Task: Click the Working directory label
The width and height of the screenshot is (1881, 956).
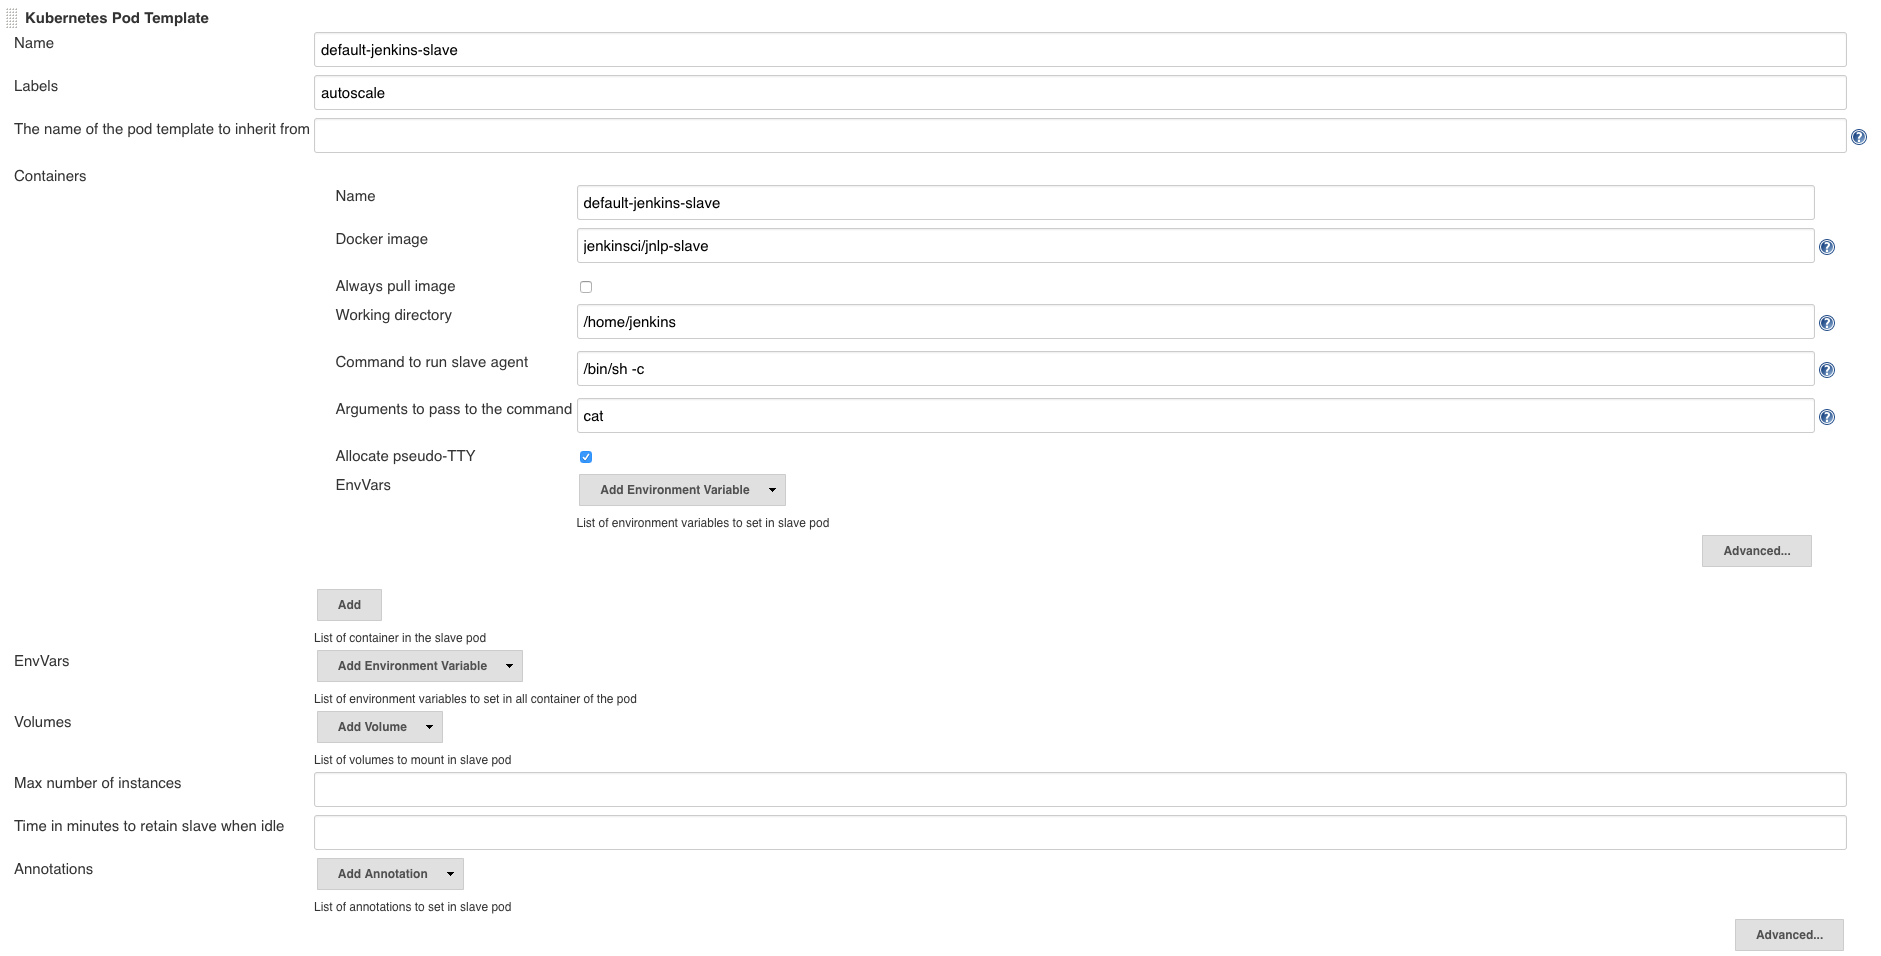Action: 393,315
